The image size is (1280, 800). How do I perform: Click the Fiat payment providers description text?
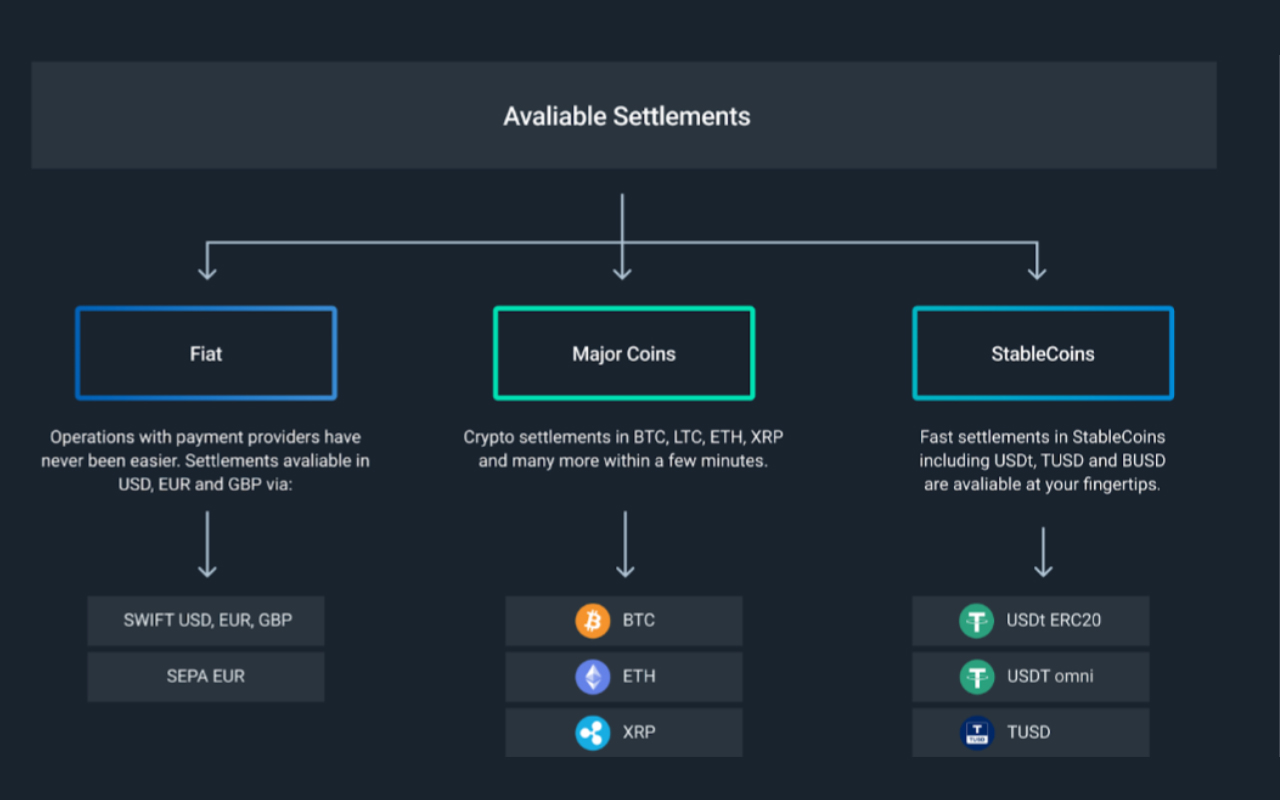click(x=206, y=461)
